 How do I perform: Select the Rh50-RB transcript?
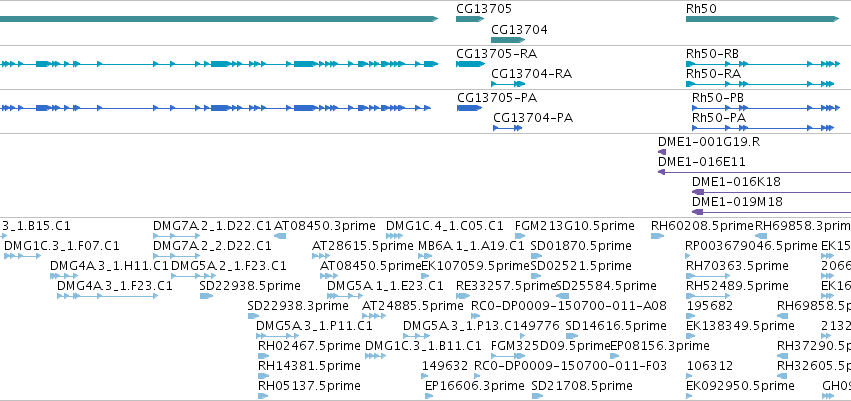pos(763,64)
